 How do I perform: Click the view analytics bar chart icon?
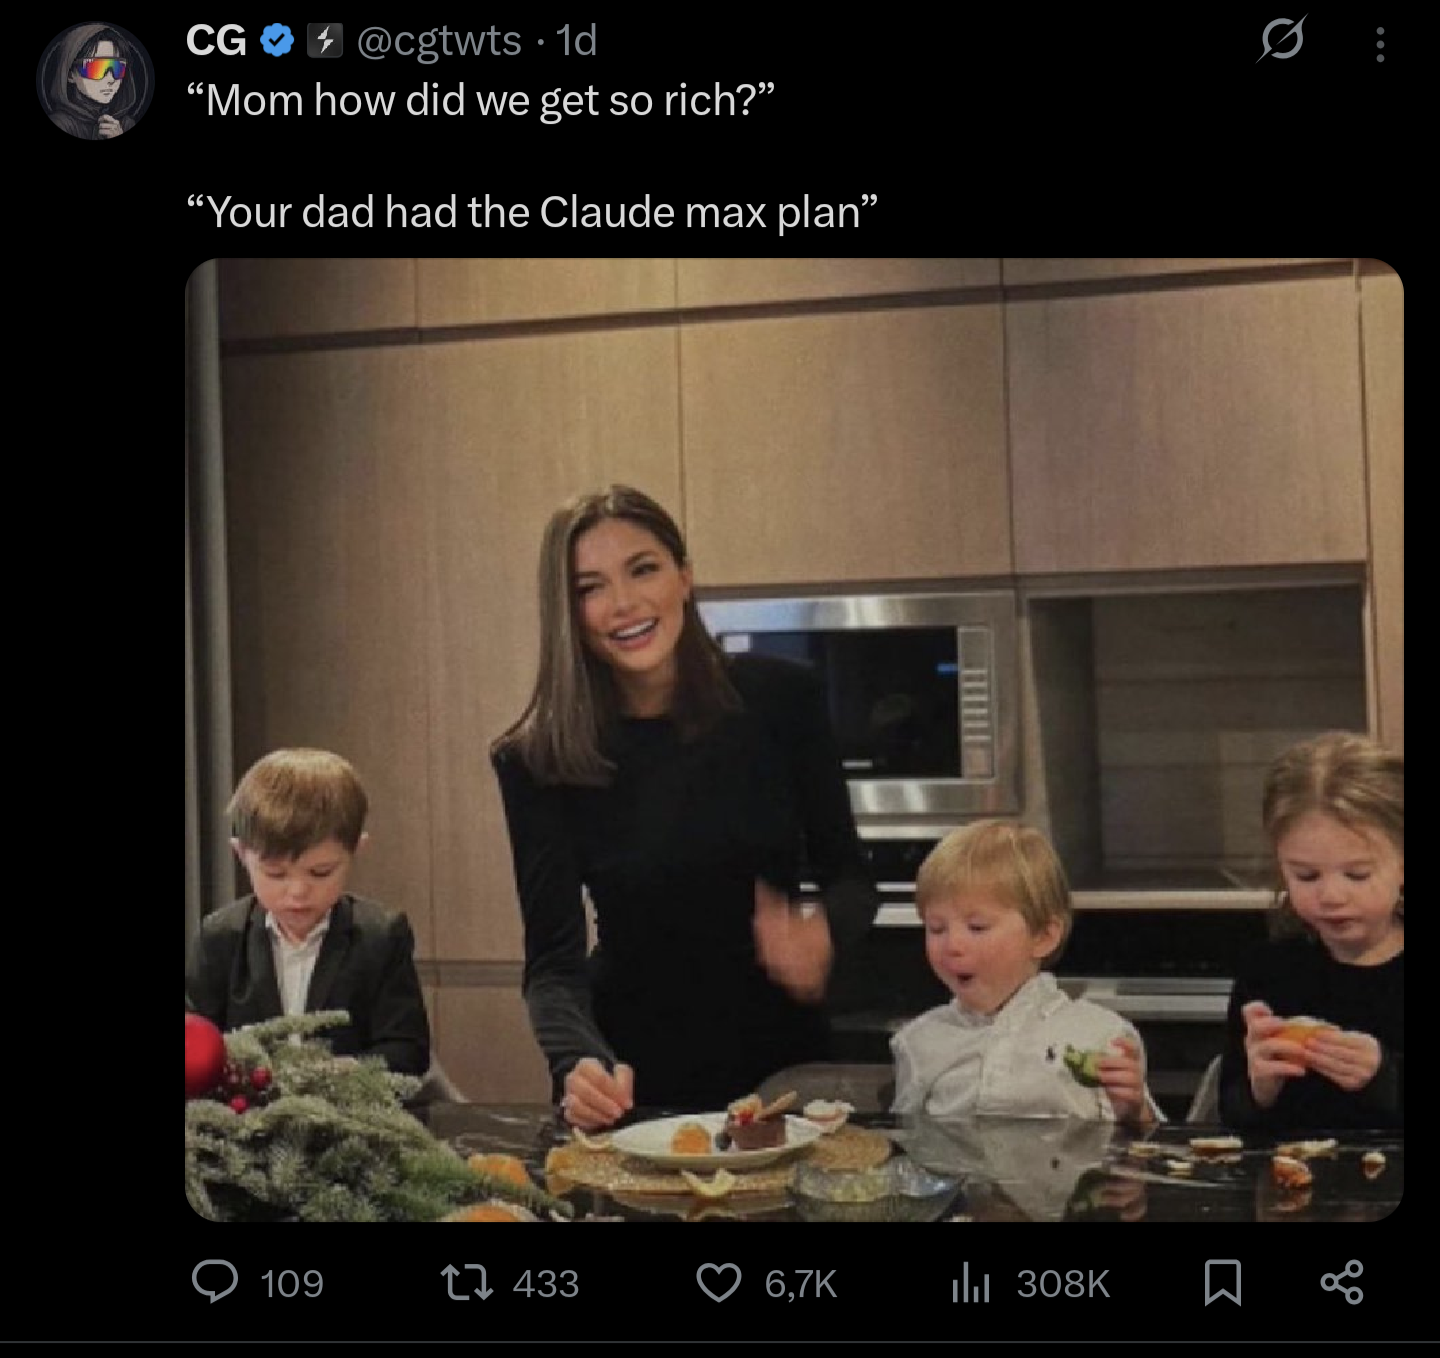coord(970,1282)
